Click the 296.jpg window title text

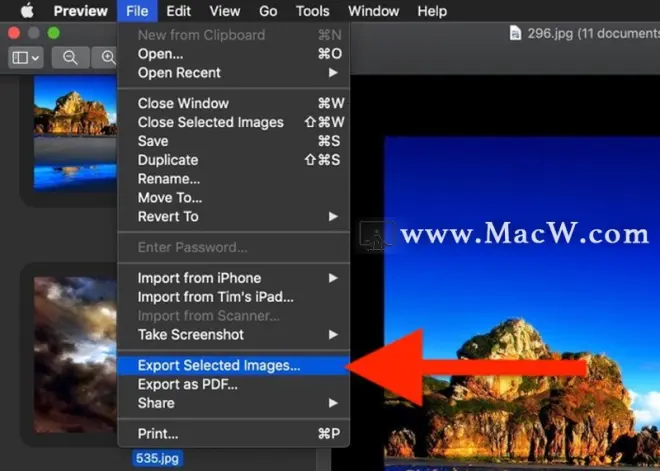point(593,33)
